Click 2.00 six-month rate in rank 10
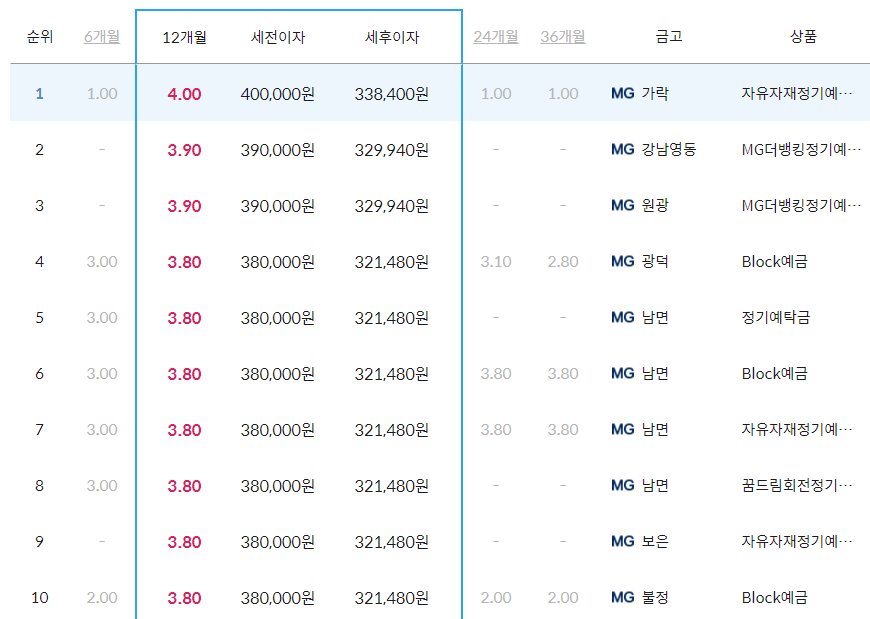Screen dimensions: 870x619 tap(102, 597)
